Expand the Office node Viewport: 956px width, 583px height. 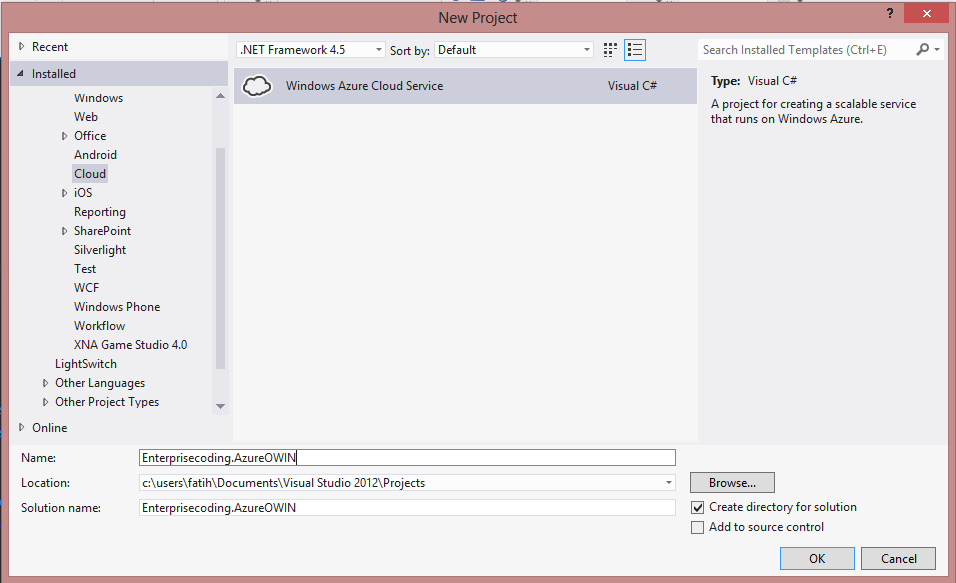pos(64,136)
